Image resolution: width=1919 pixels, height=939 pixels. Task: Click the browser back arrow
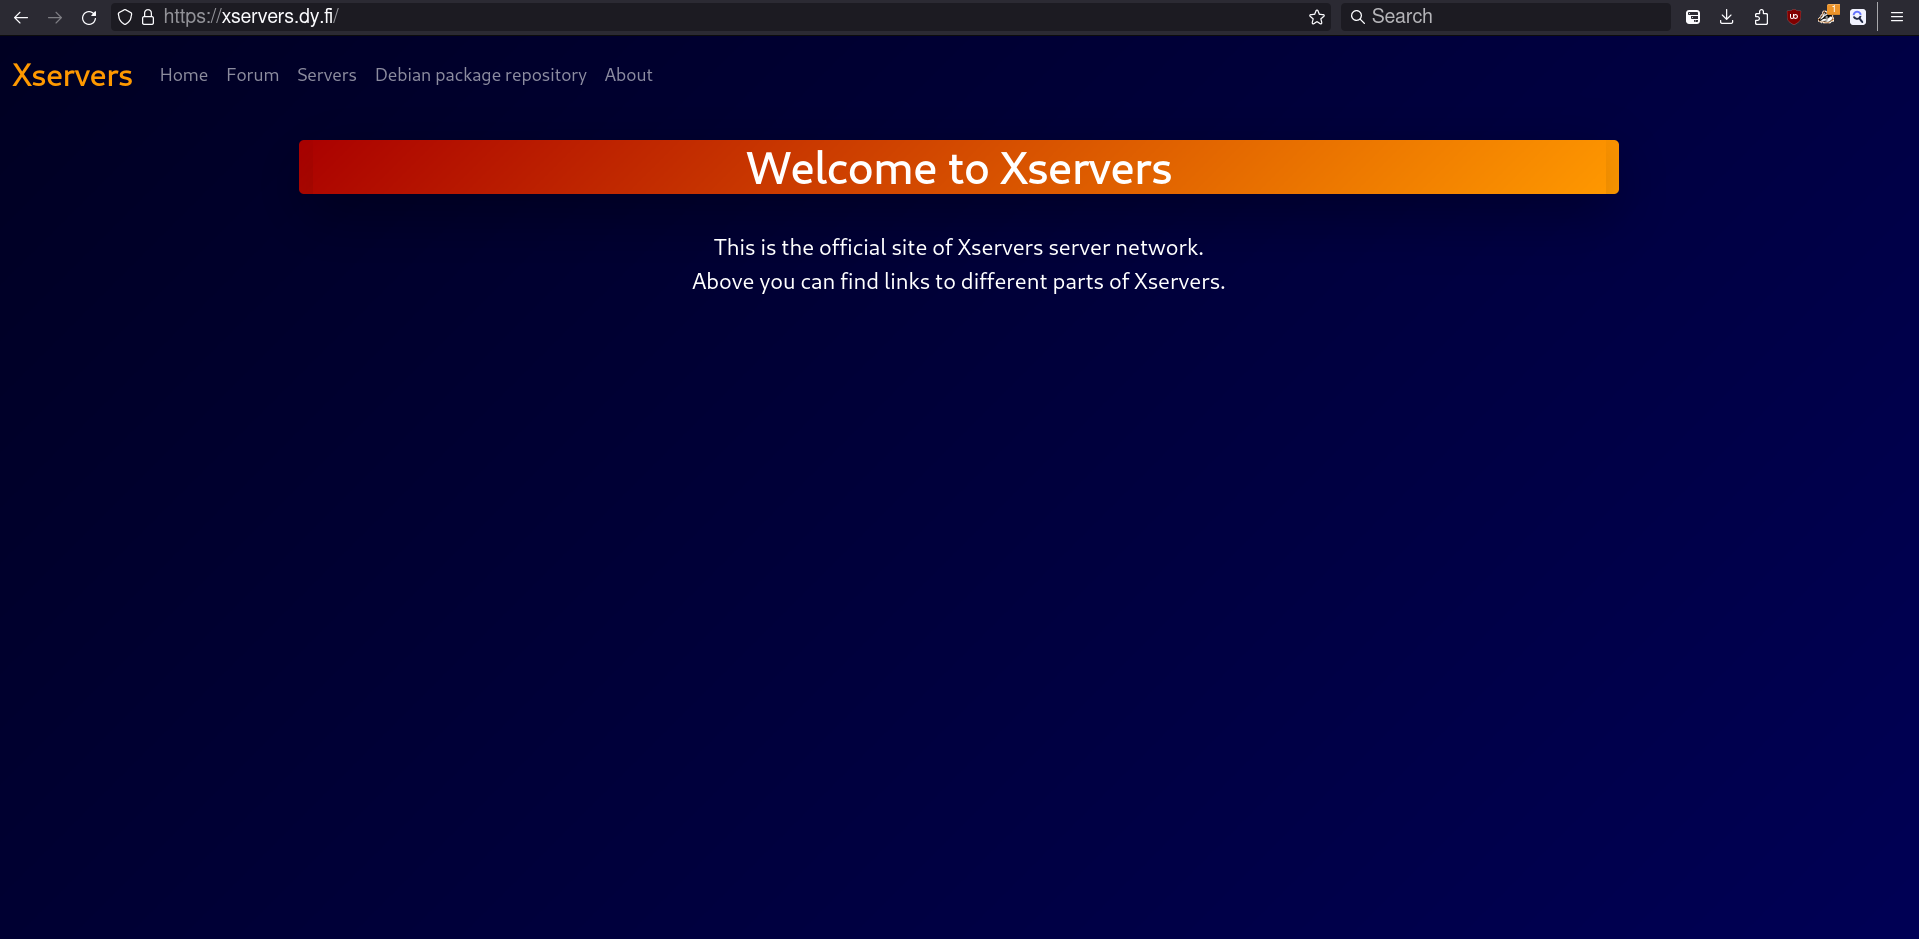[x=21, y=17]
